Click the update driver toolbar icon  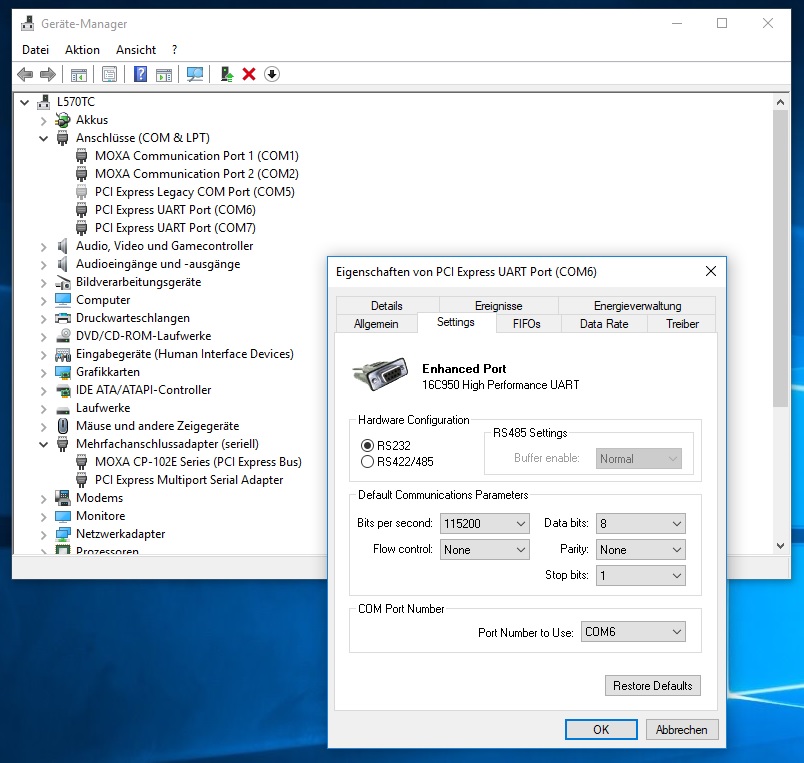pyautogui.click(x=227, y=74)
